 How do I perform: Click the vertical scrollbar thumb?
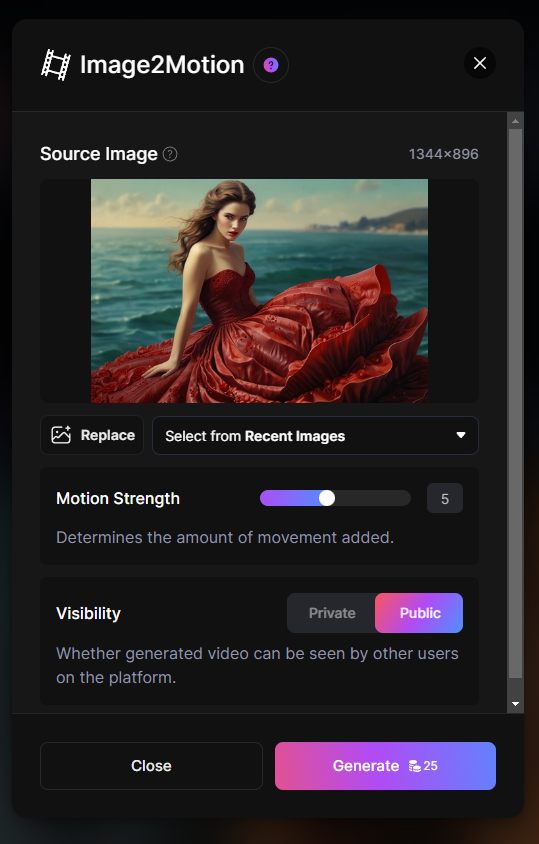[x=515, y=404]
